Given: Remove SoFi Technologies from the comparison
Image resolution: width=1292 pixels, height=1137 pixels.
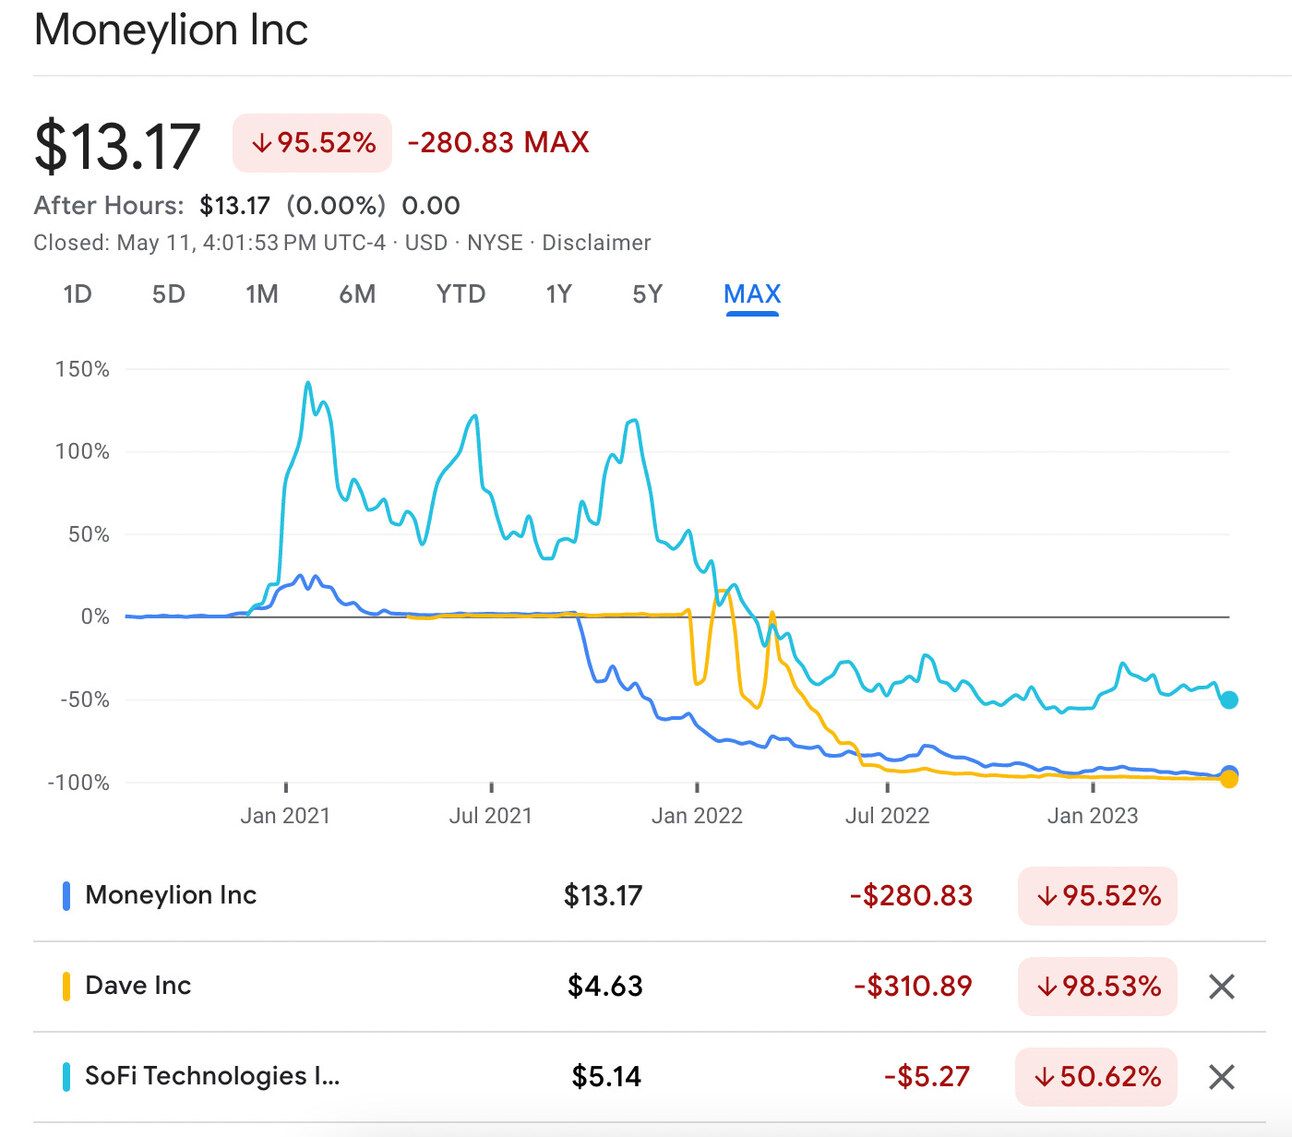Looking at the screenshot, I should pyautogui.click(x=1221, y=1077).
